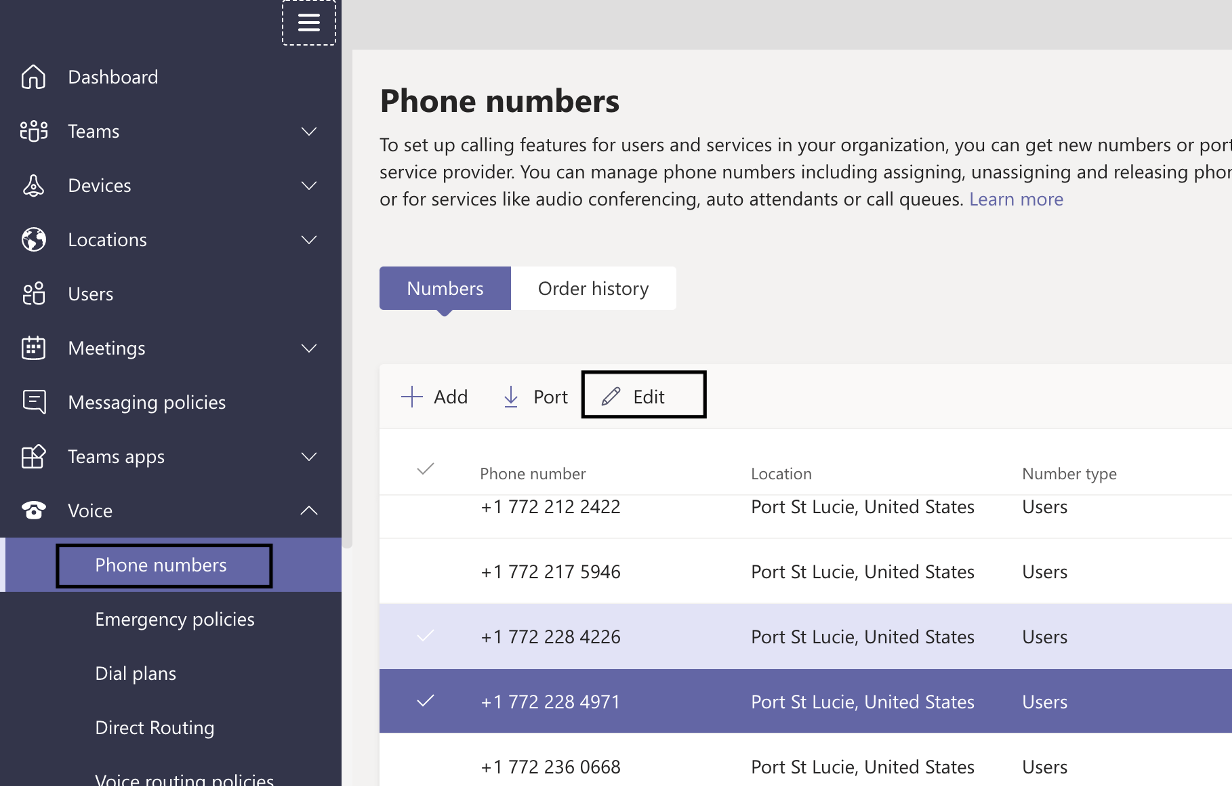
Task: Expand the Teams sidebar section
Action: (309, 131)
